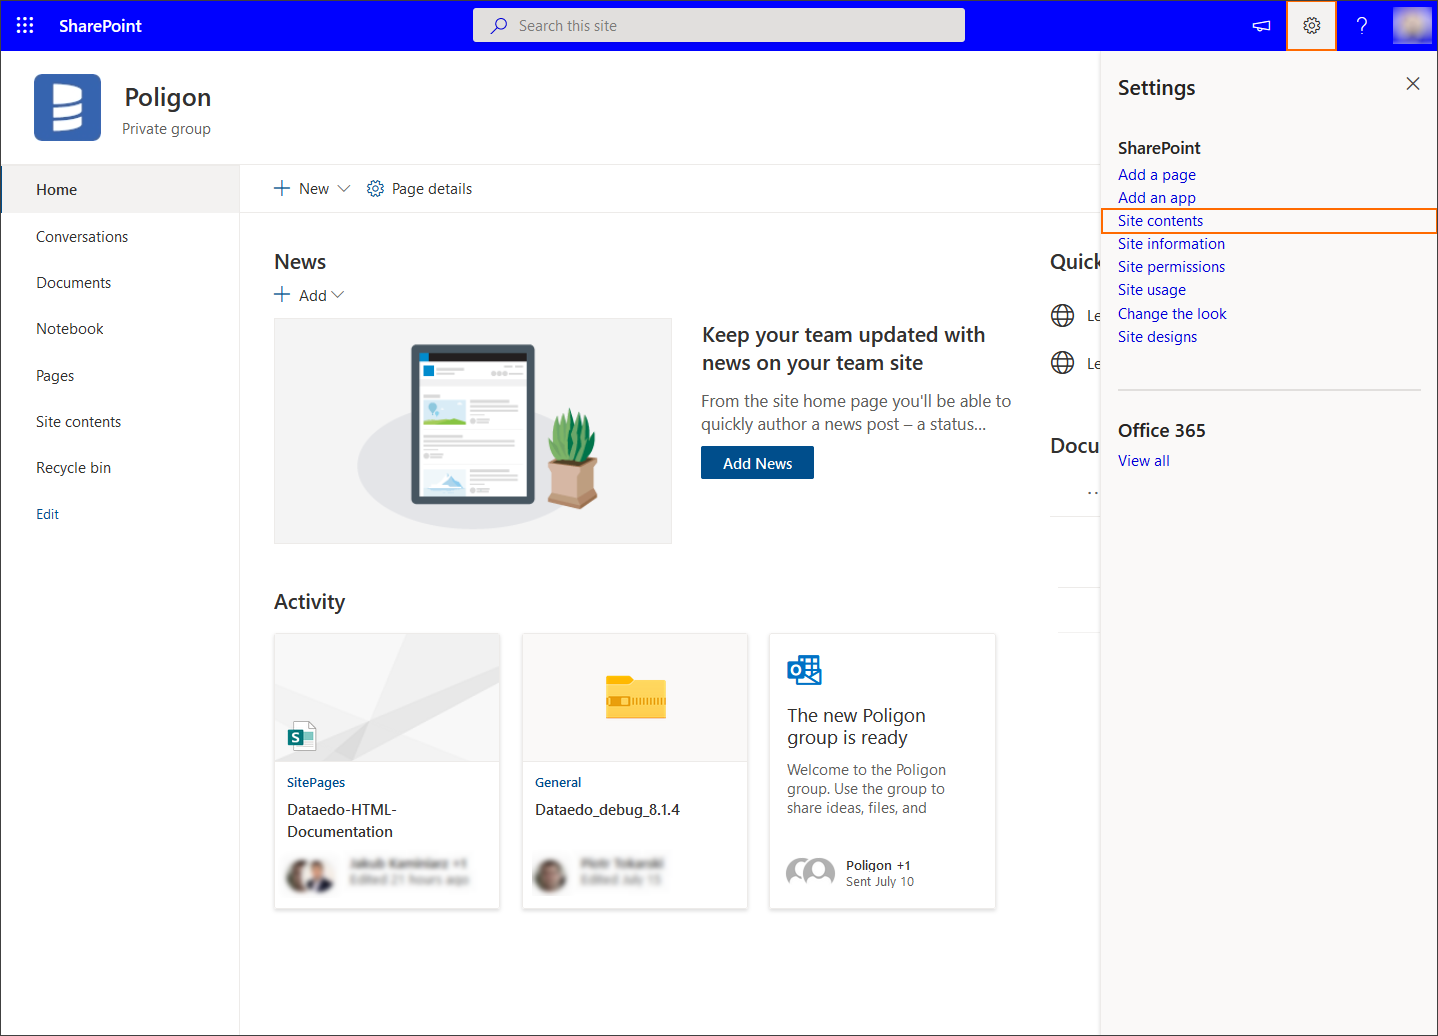Click in the Search this site box
Viewport: 1438px width, 1036px height.
click(718, 26)
